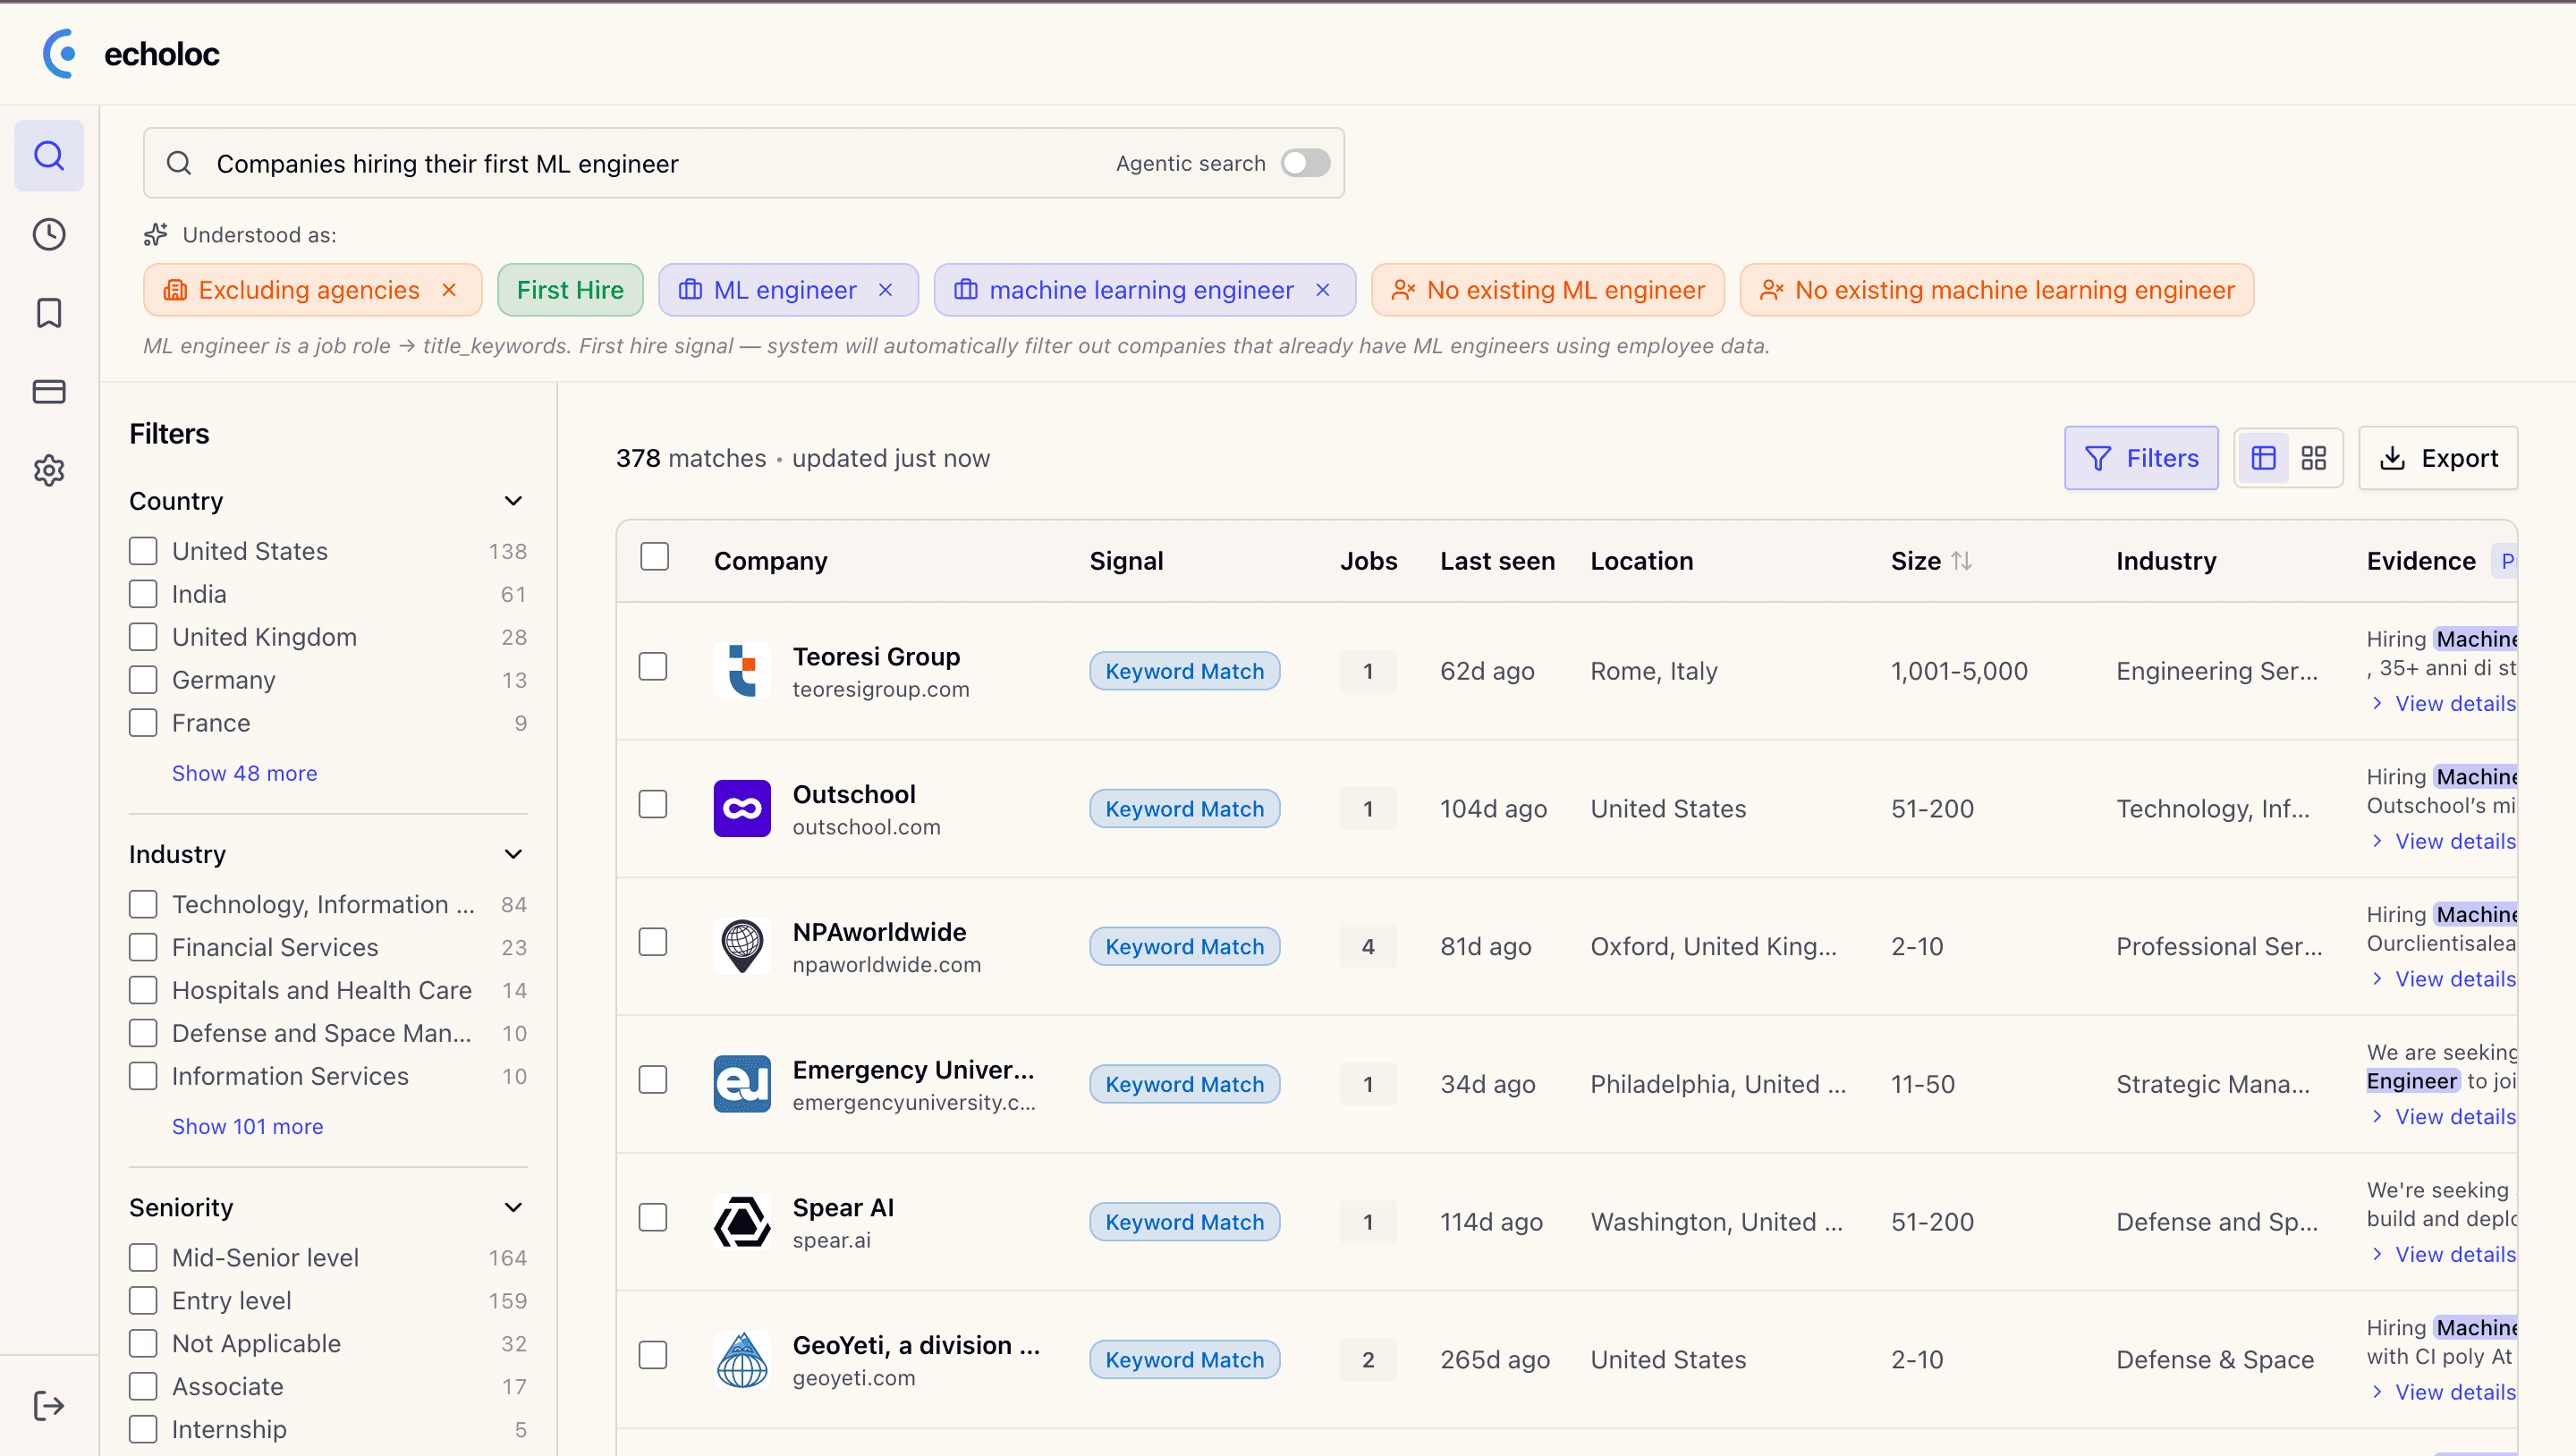This screenshot has width=2576, height=1456.
Task: Click the logout icon in the sidebar
Action: coord(49,1405)
